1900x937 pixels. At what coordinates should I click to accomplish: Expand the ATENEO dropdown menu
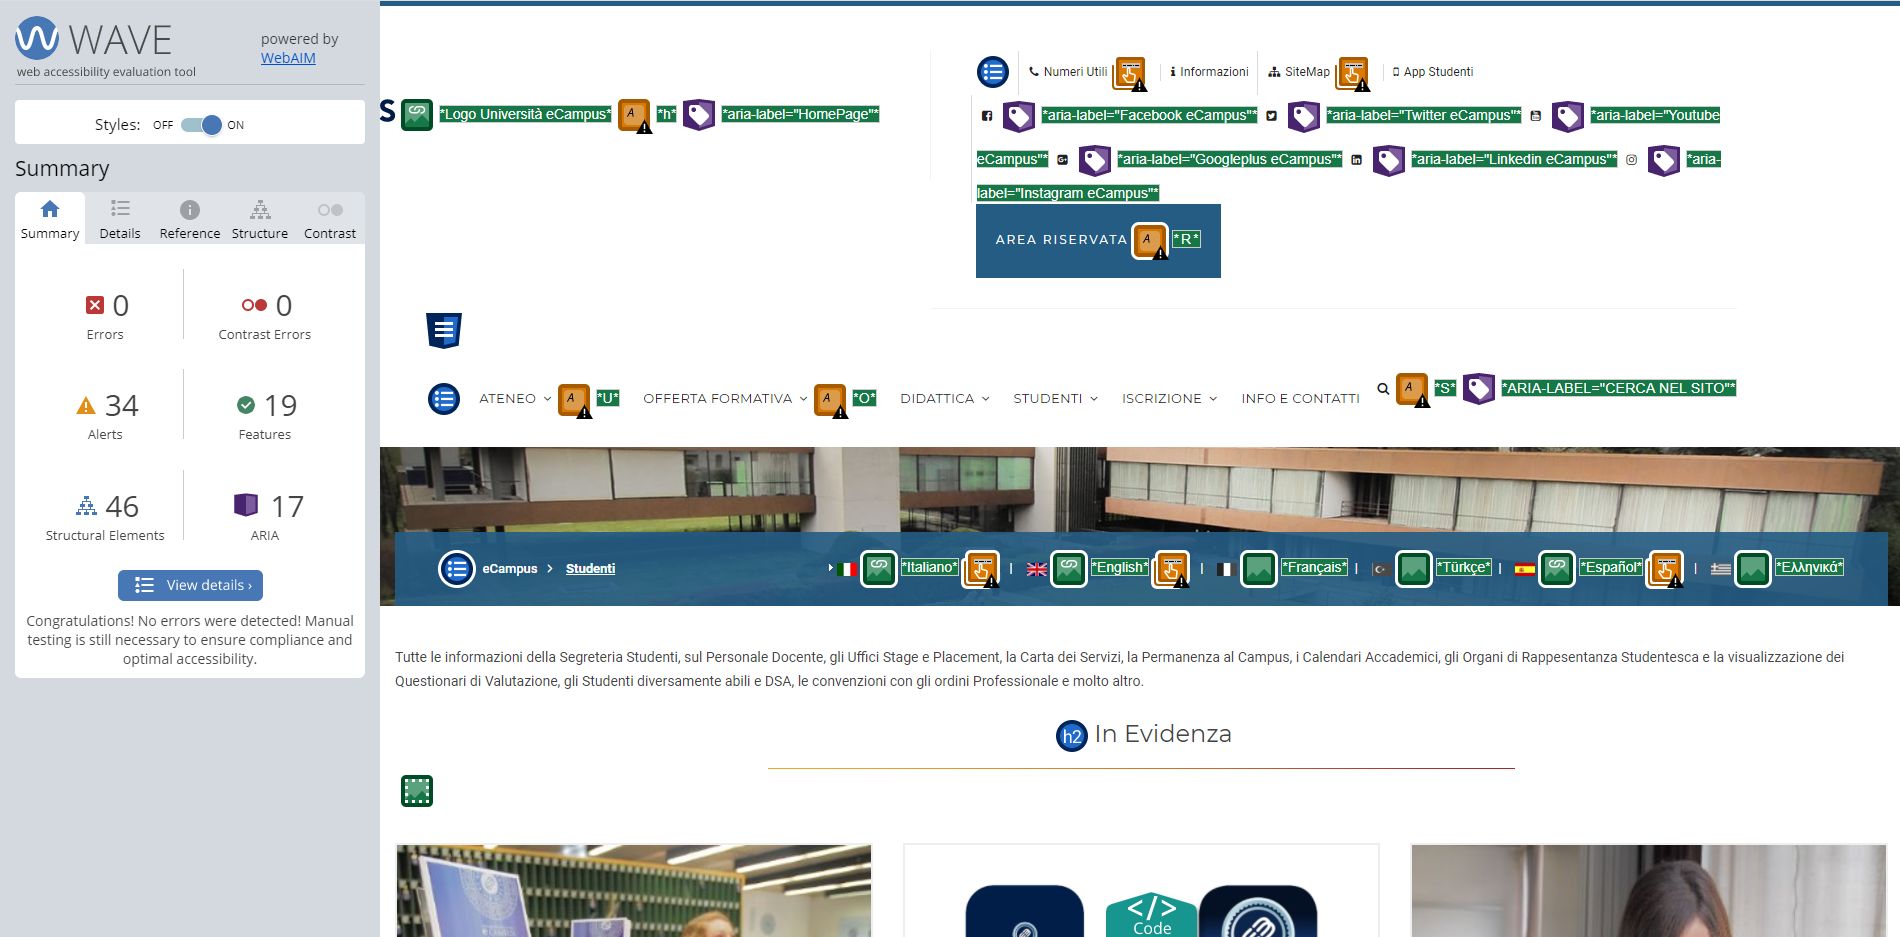515,399
